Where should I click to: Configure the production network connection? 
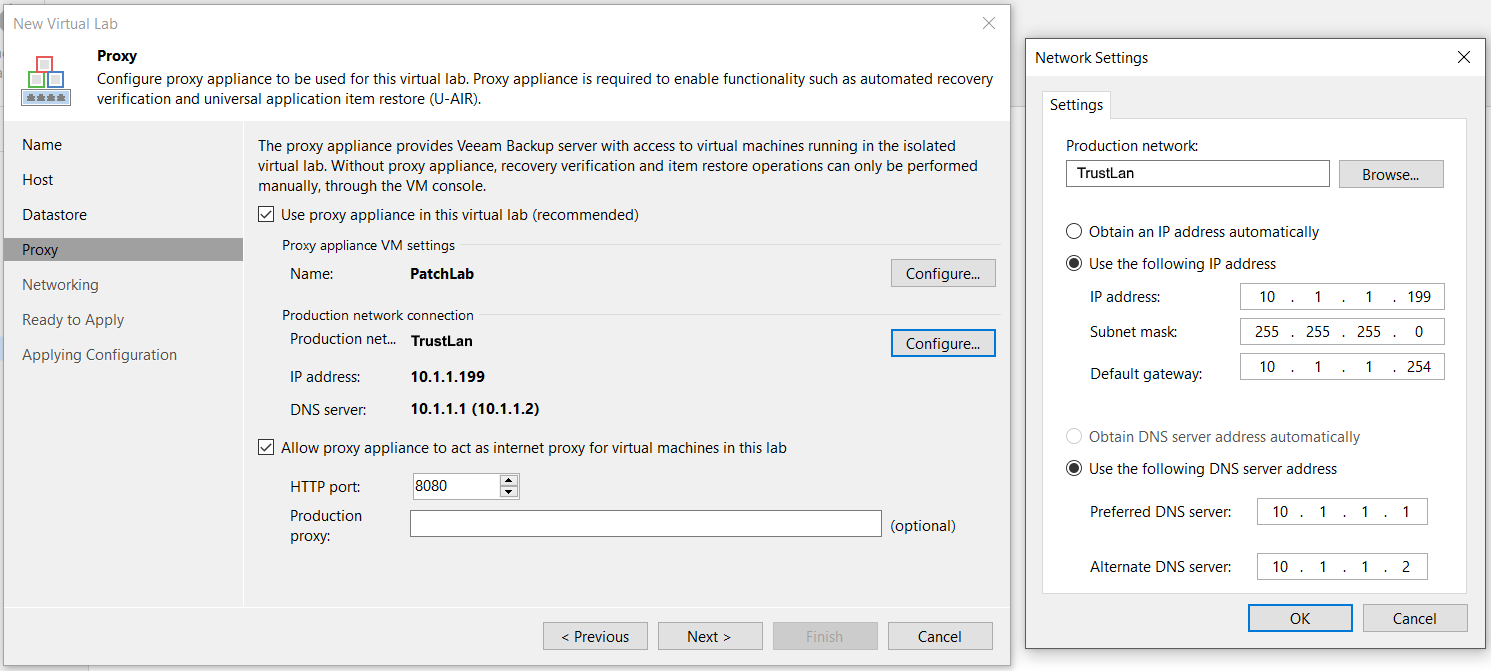click(943, 343)
